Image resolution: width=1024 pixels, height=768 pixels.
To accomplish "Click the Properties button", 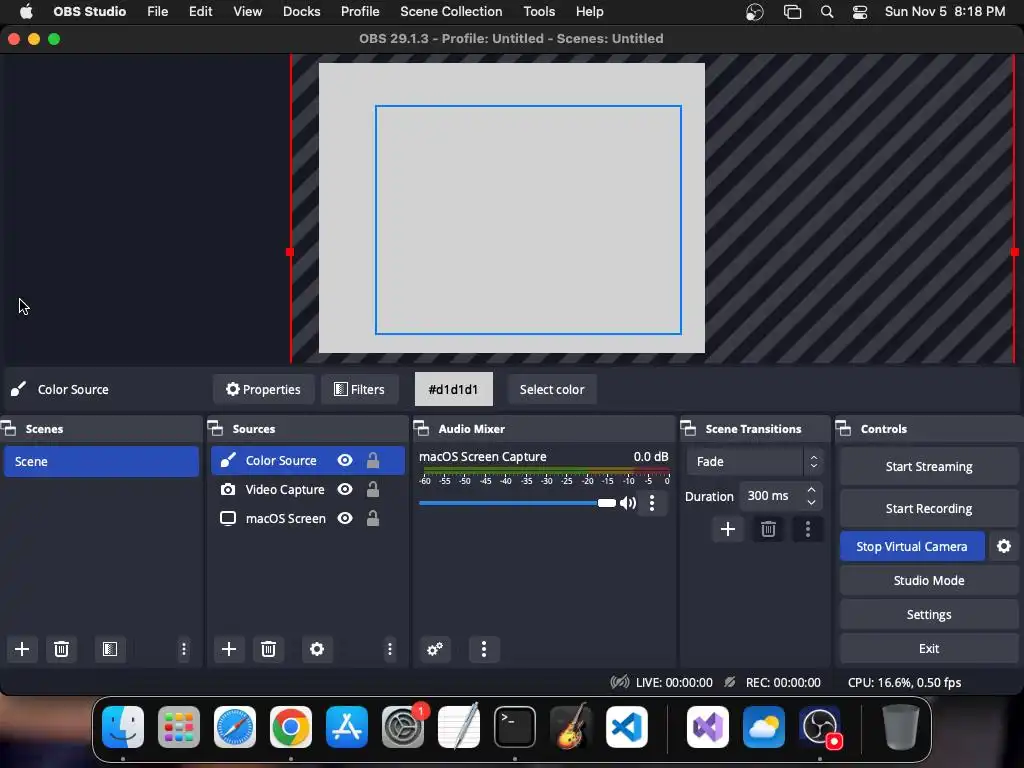I will click(x=263, y=389).
